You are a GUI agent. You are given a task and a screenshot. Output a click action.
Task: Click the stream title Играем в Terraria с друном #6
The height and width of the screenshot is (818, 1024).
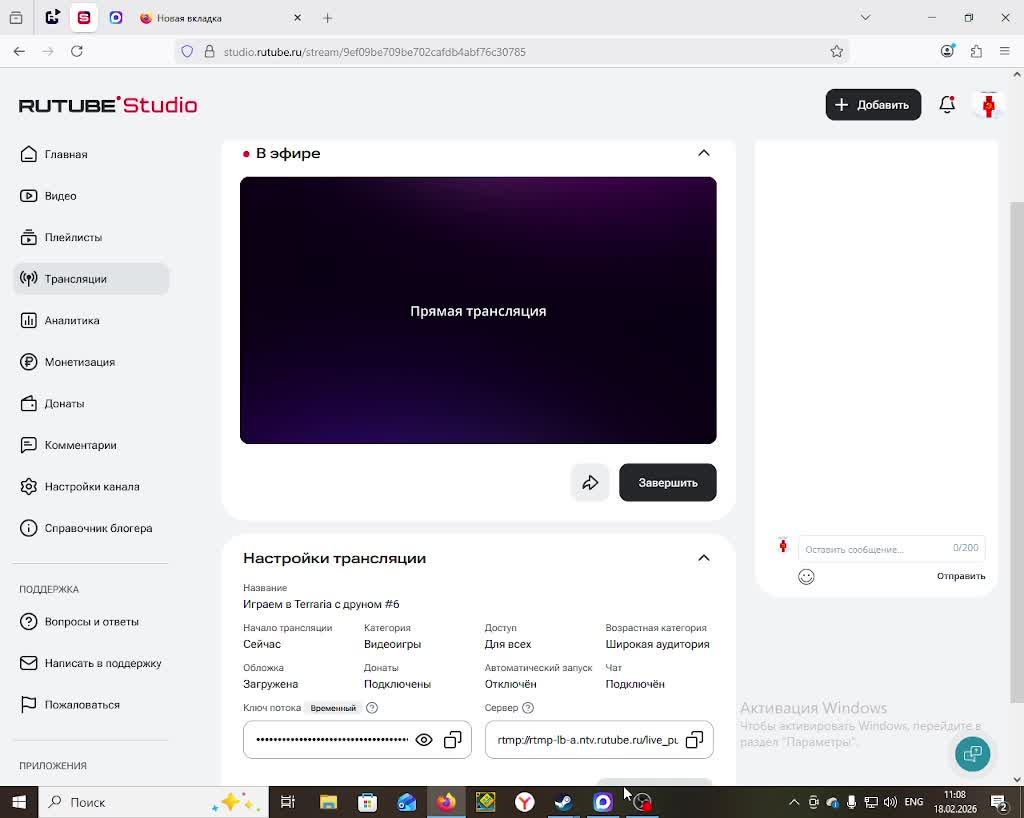point(321,605)
